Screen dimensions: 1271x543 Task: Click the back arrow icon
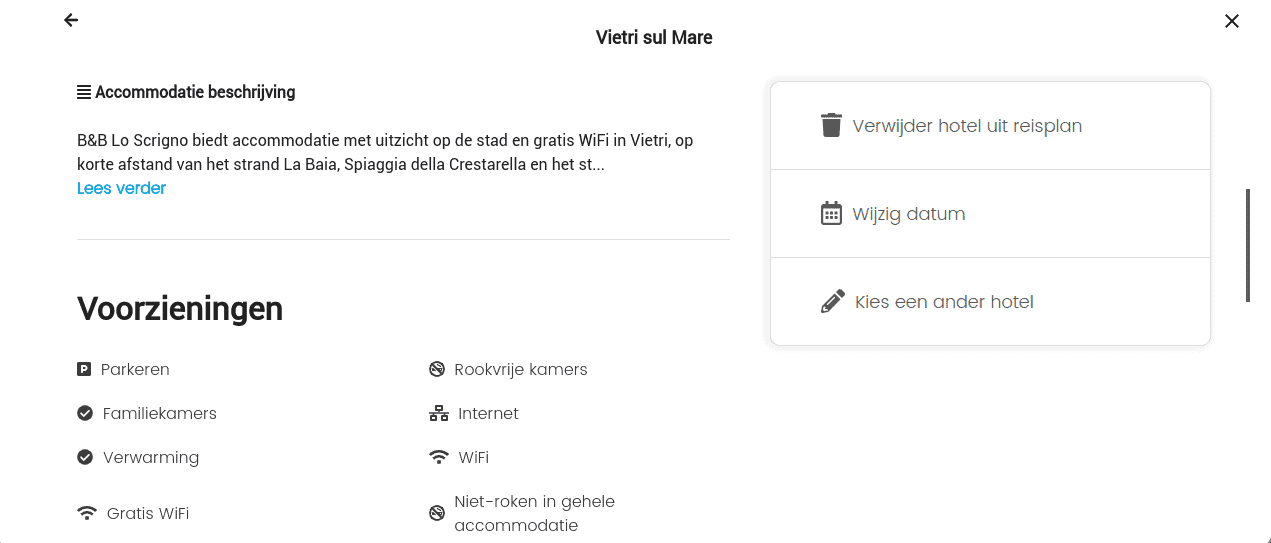click(x=71, y=20)
